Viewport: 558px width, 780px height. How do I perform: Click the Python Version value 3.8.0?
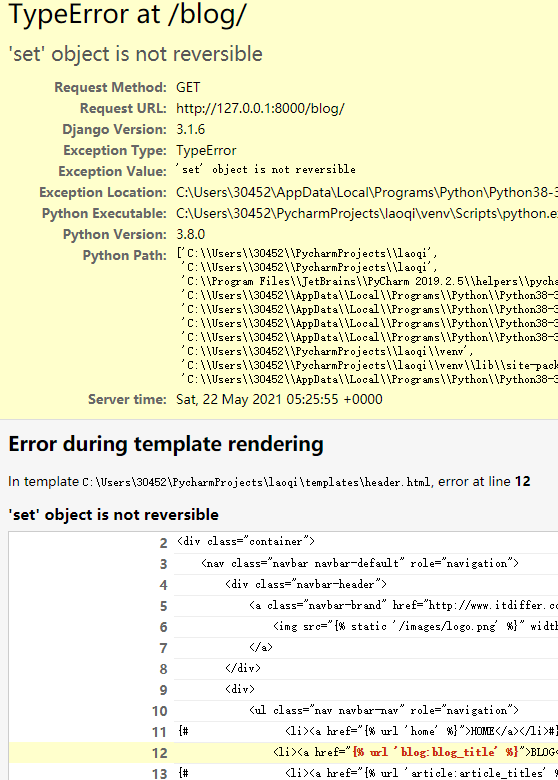pos(190,234)
